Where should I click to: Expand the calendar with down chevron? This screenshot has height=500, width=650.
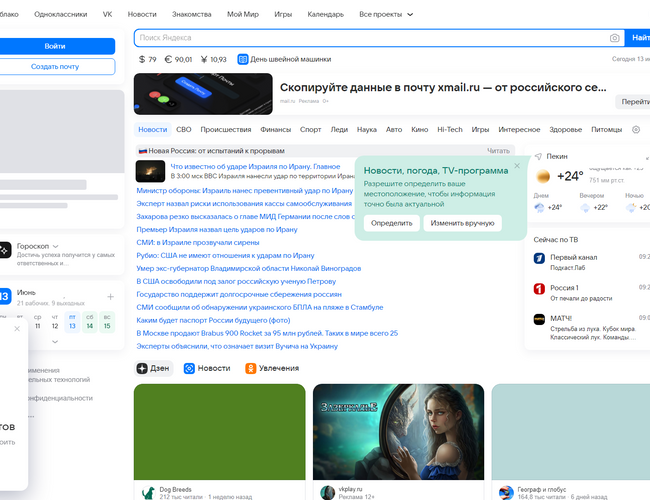coord(54,341)
